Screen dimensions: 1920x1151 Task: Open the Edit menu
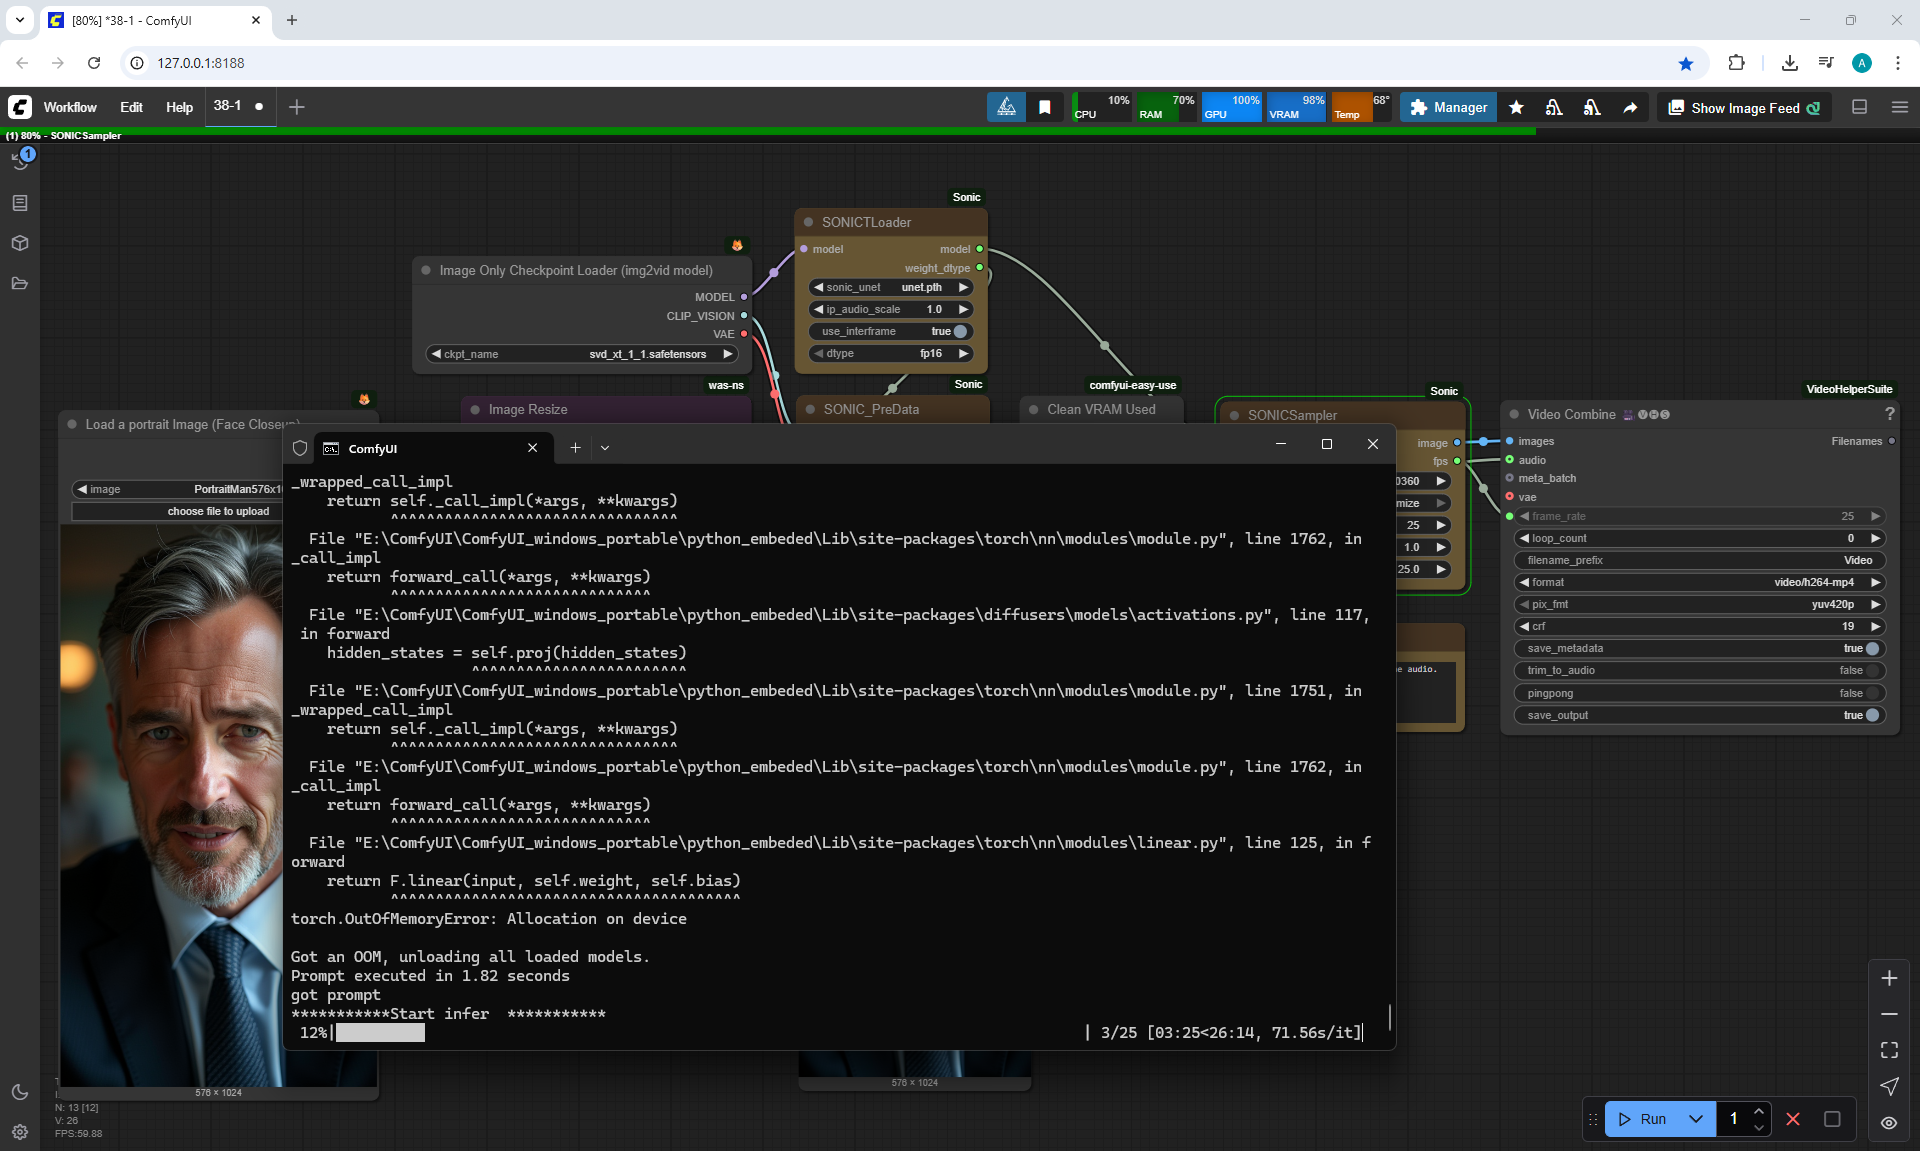click(131, 107)
